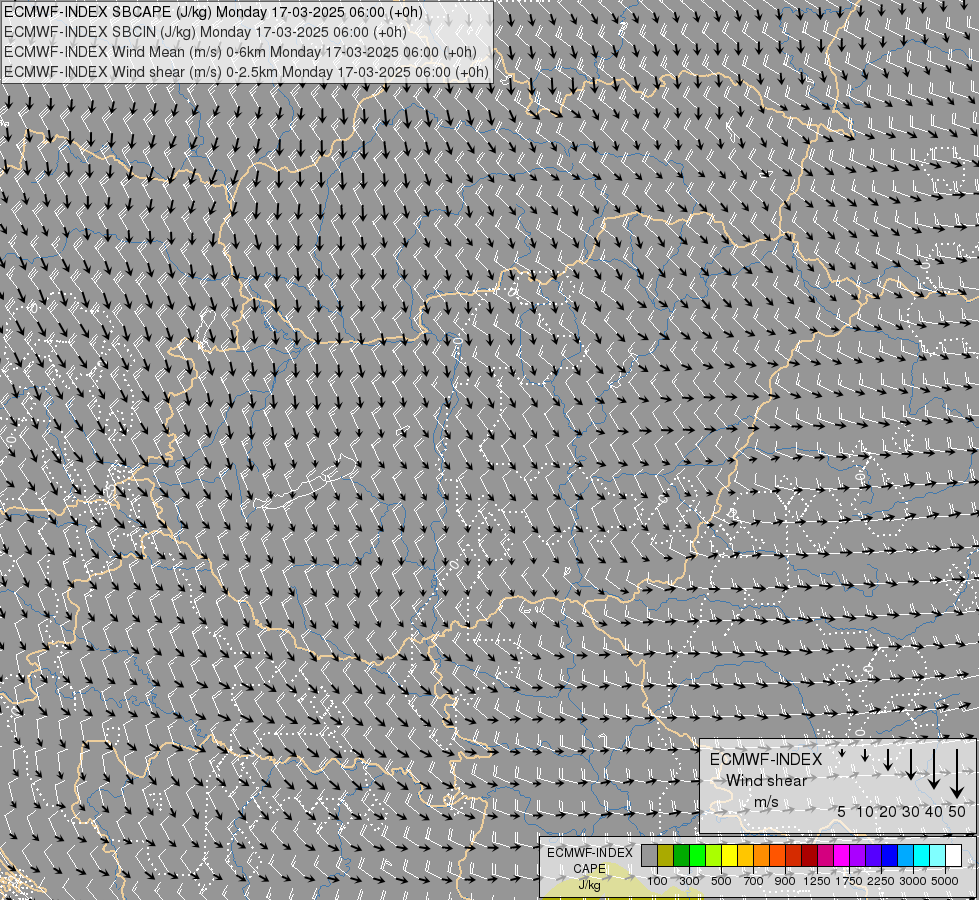Click the SBCIN title line at top
This screenshot has width=979, height=900.
(x=205, y=32)
